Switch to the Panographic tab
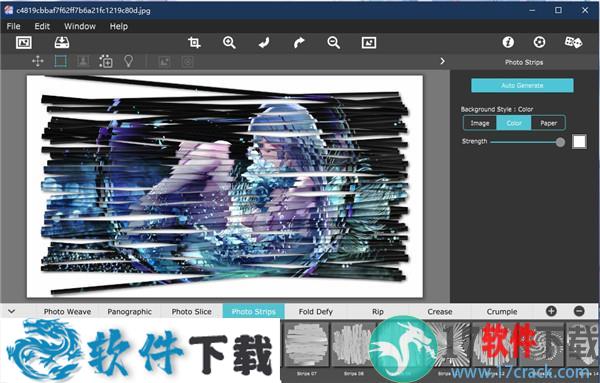Image resolution: width=600 pixels, height=383 pixels. click(x=129, y=311)
